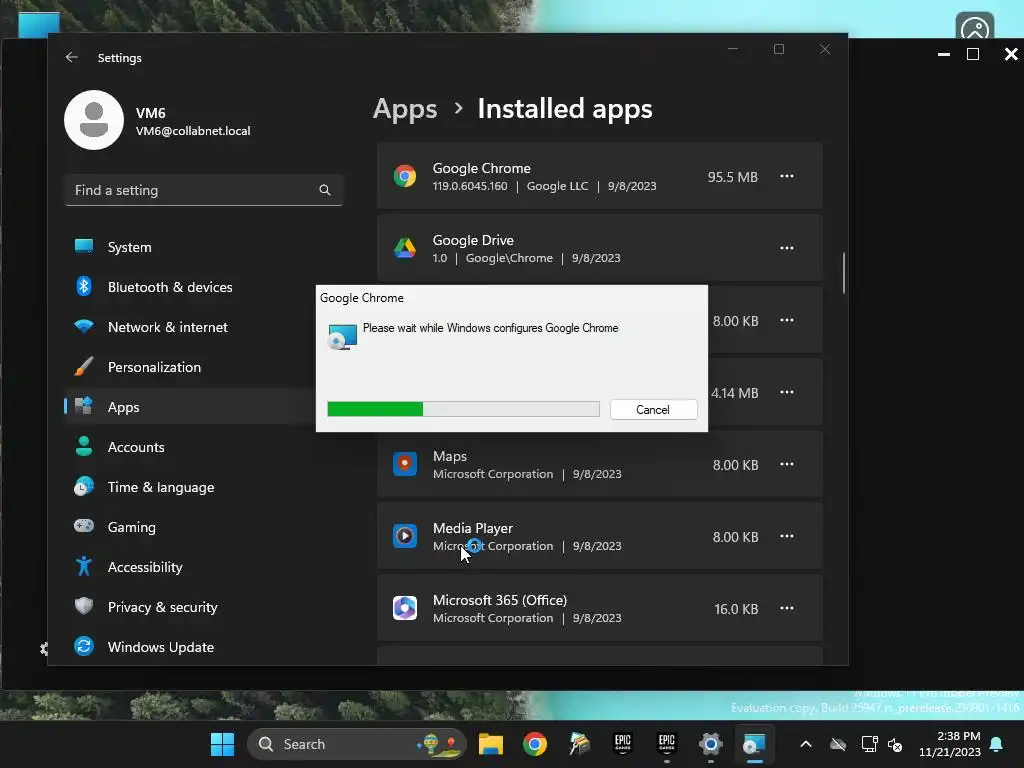Click the Google Drive app icon in list
The width and height of the screenshot is (1024, 768).
pos(405,248)
